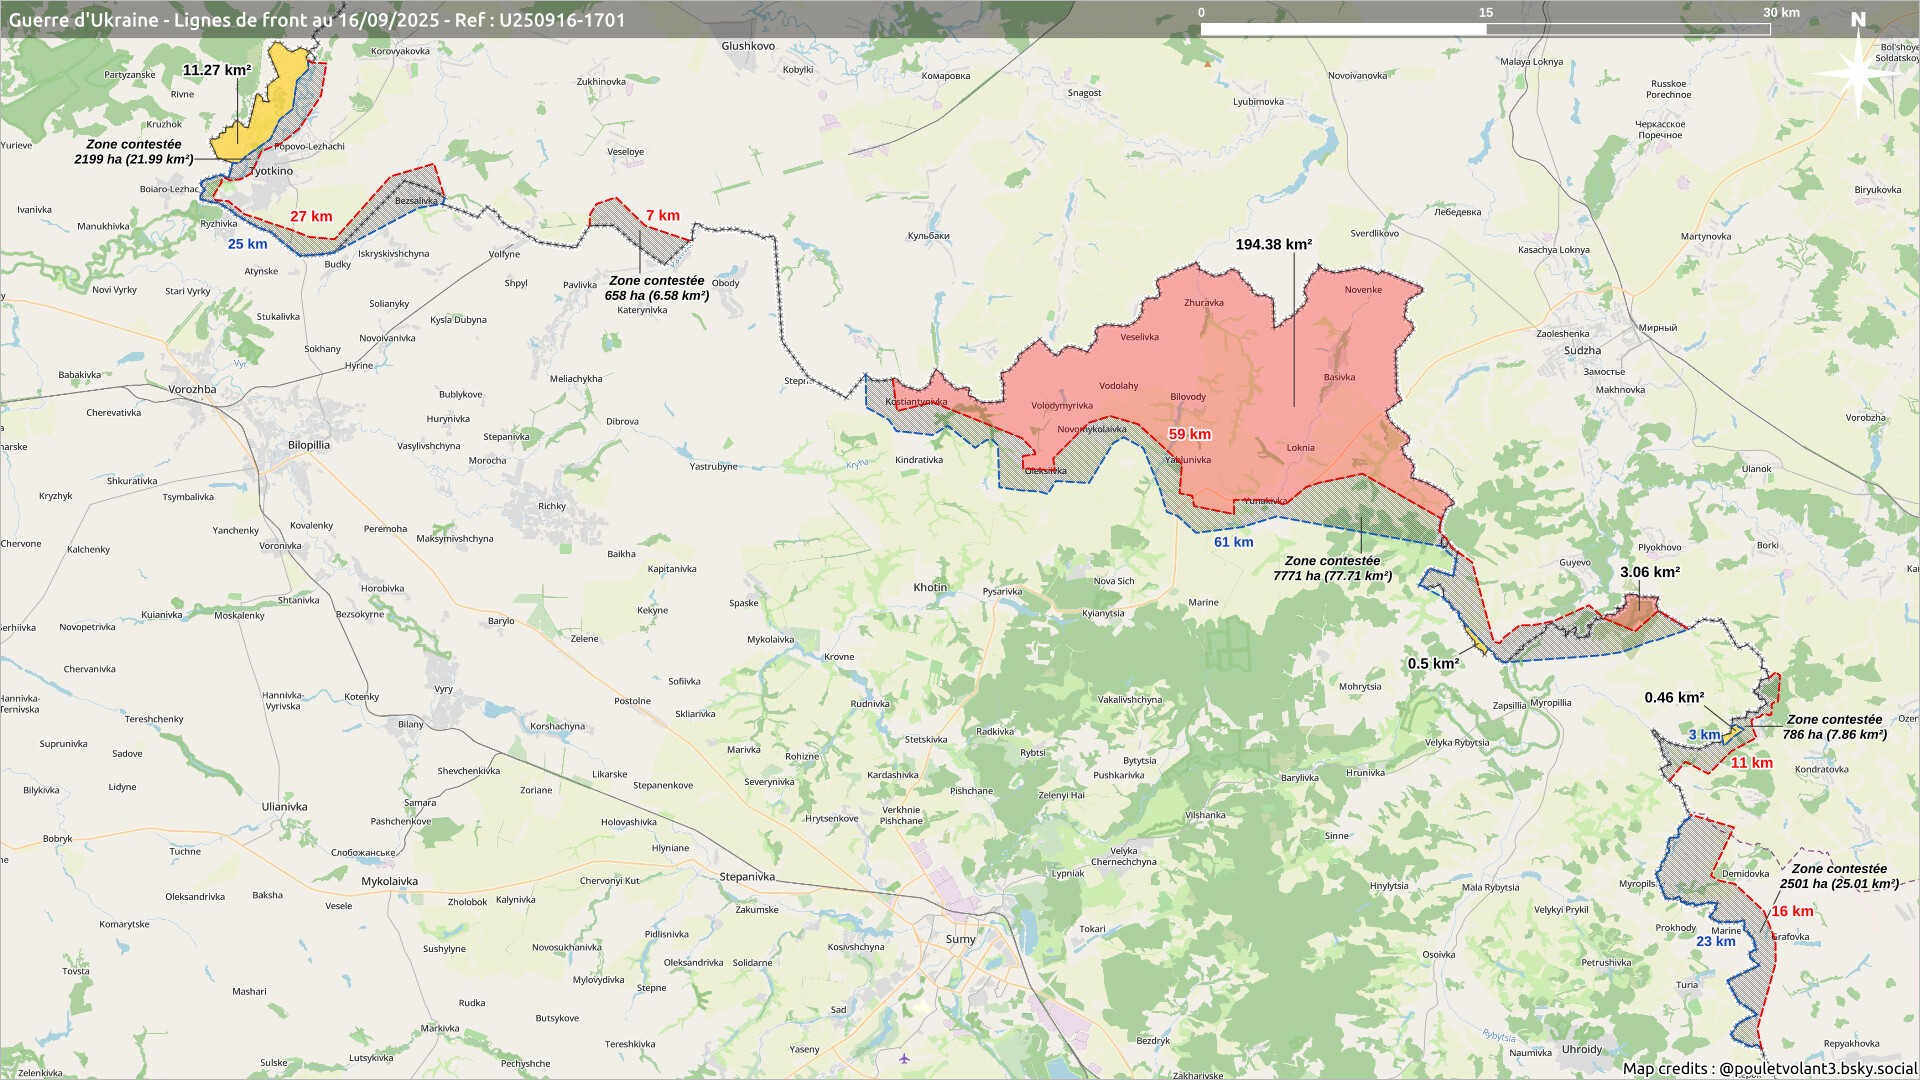Click the blue 23 km label
The height and width of the screenshot is (1080, 1920).
[1715, 941]
